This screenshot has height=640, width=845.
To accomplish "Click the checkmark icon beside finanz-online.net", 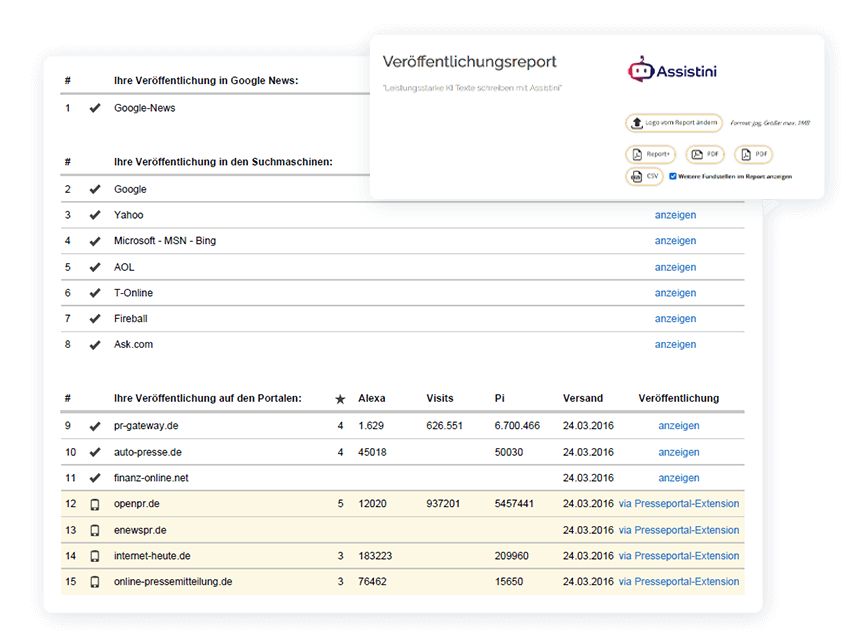I will (x=95, y=478).
